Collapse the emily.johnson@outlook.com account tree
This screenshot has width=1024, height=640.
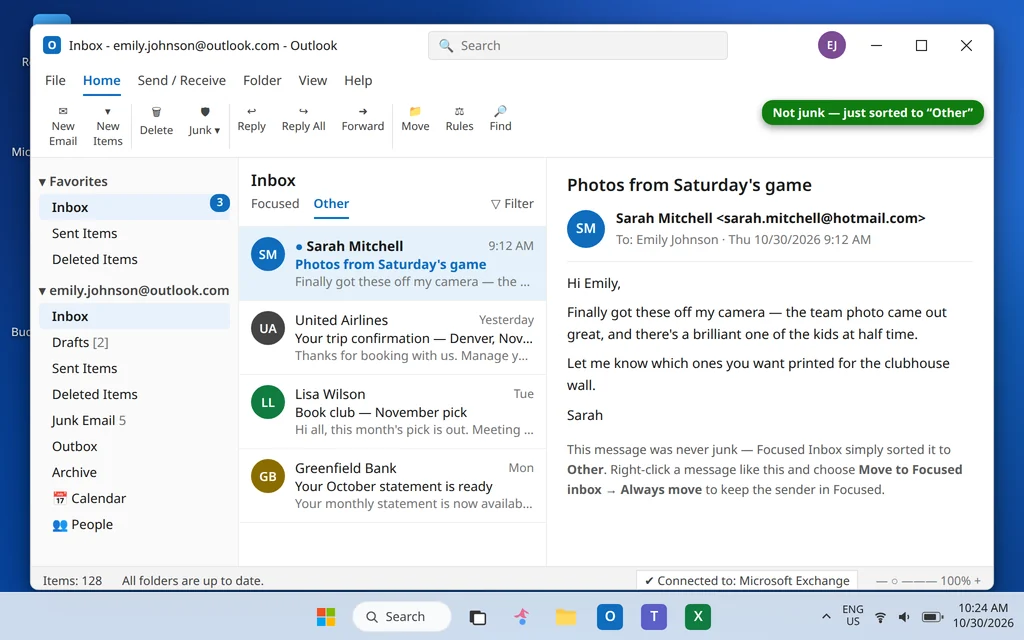[x=42, y=291]
